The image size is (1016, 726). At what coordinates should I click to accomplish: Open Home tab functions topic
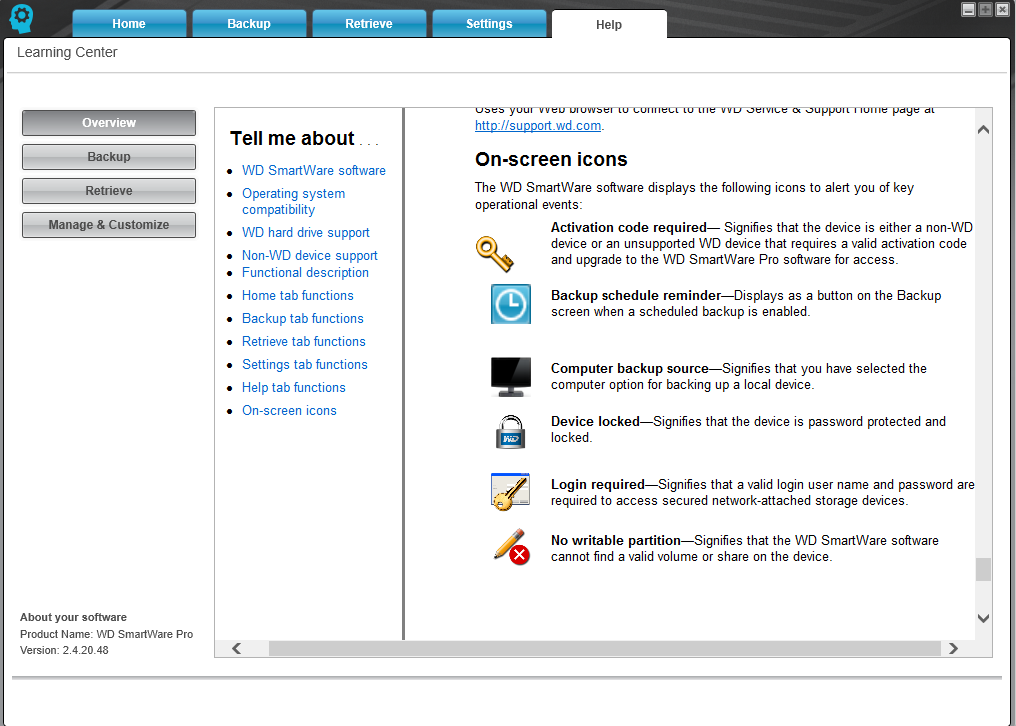[298, 296]
